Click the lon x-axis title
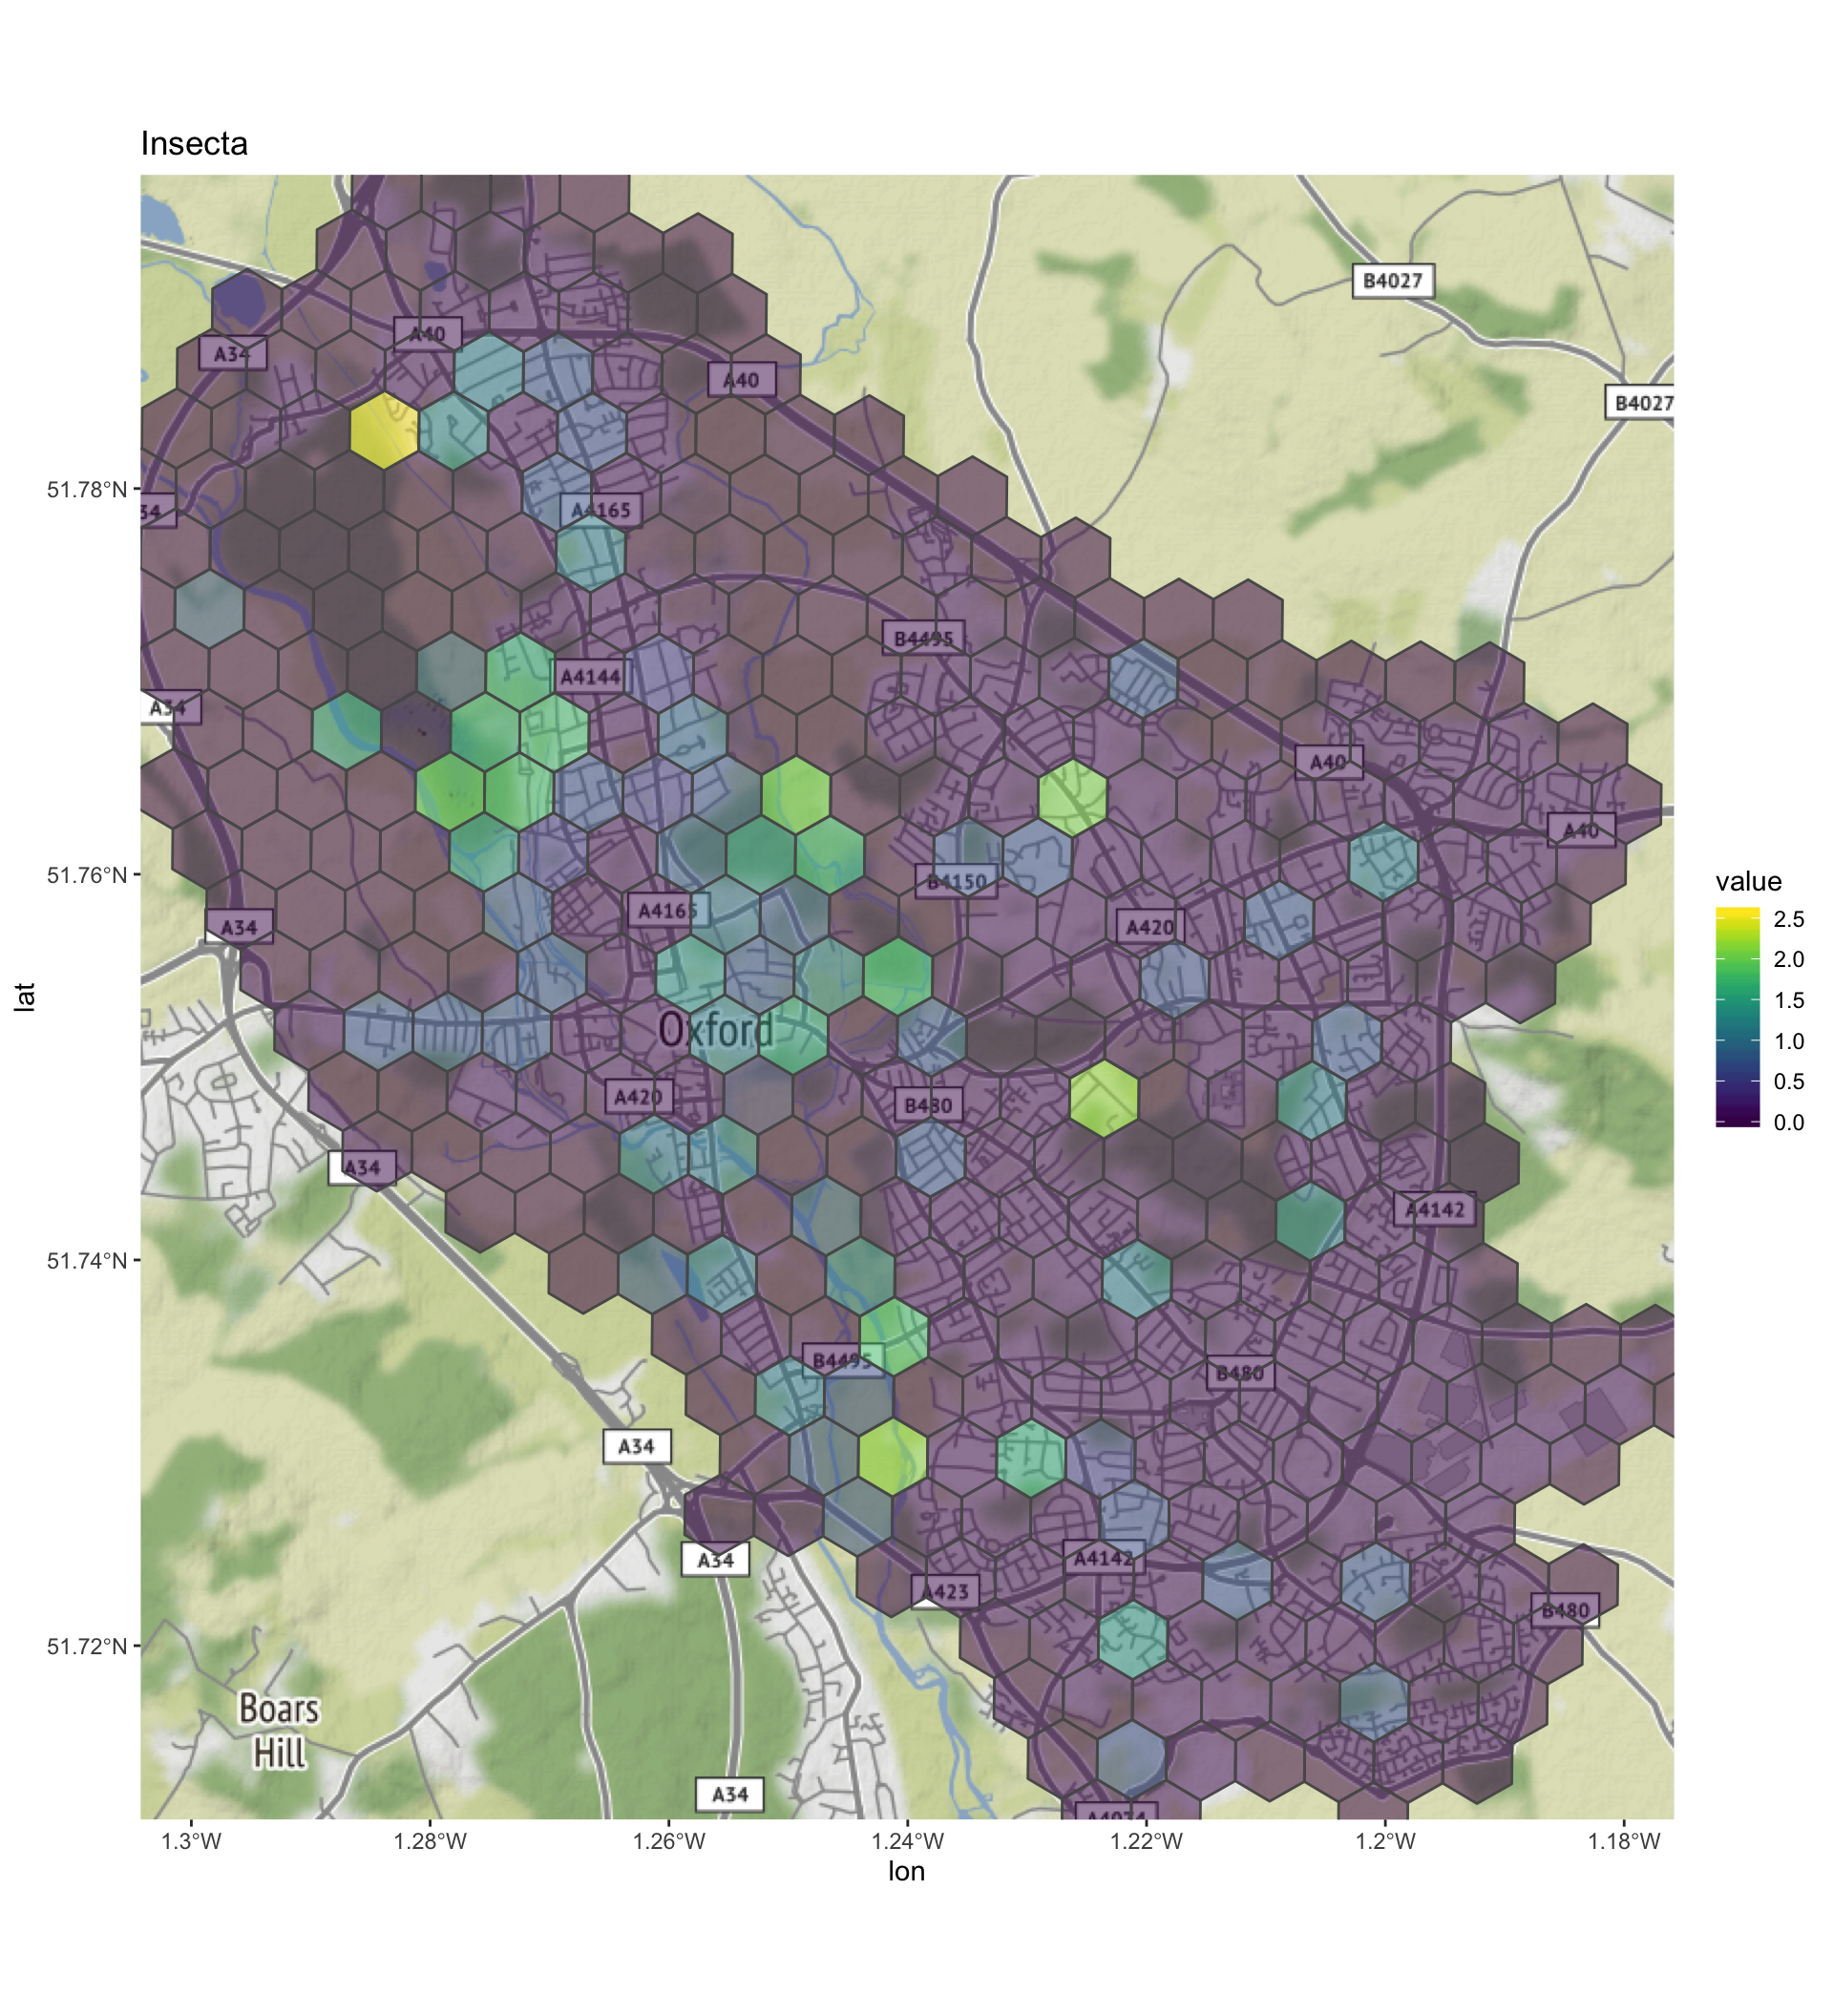 [906, 1872]
